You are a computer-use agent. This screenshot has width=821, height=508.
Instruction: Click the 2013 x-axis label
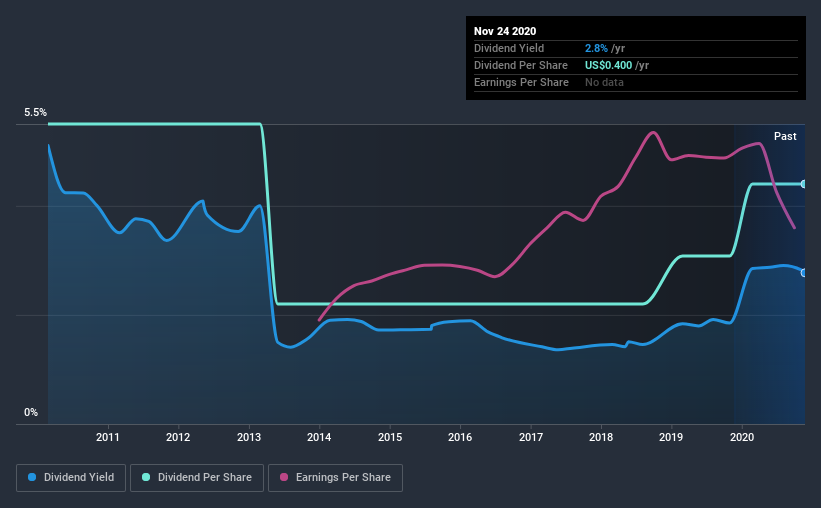pyautogui.click(x=249, y=437)
